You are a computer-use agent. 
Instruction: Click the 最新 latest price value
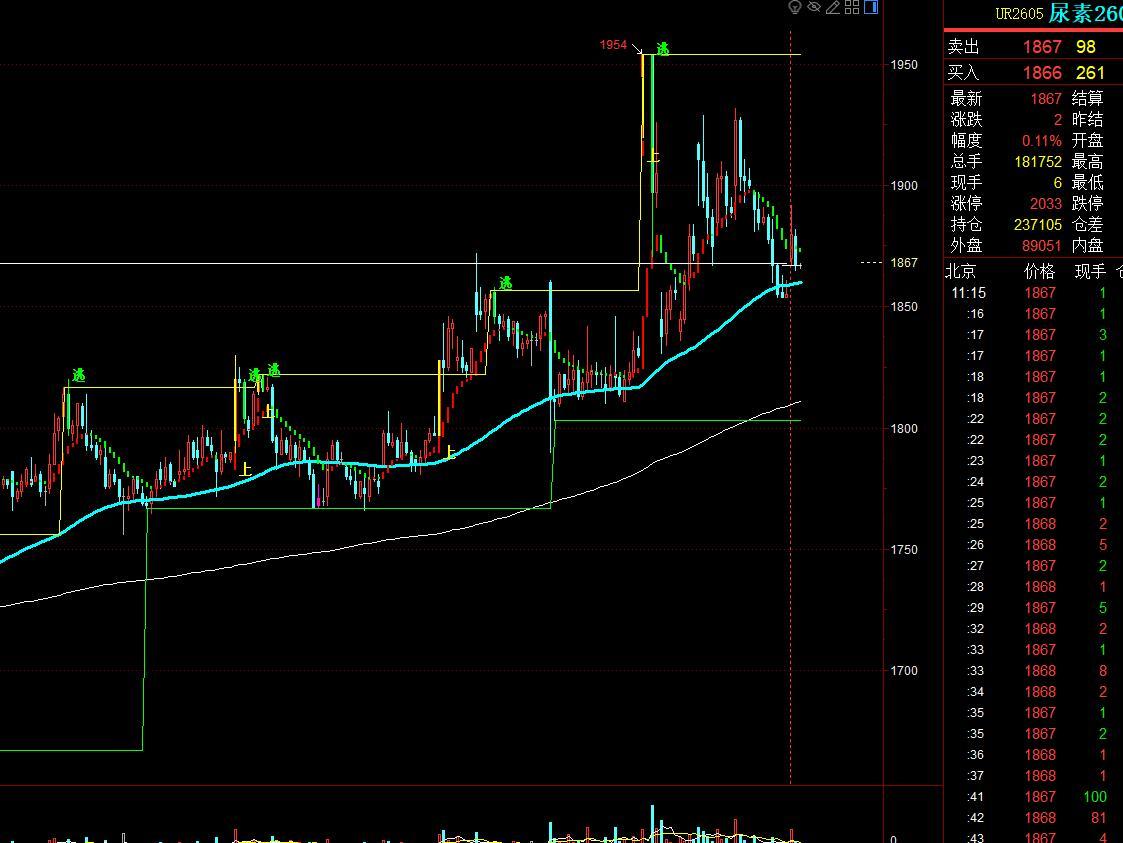point(1046,99)
